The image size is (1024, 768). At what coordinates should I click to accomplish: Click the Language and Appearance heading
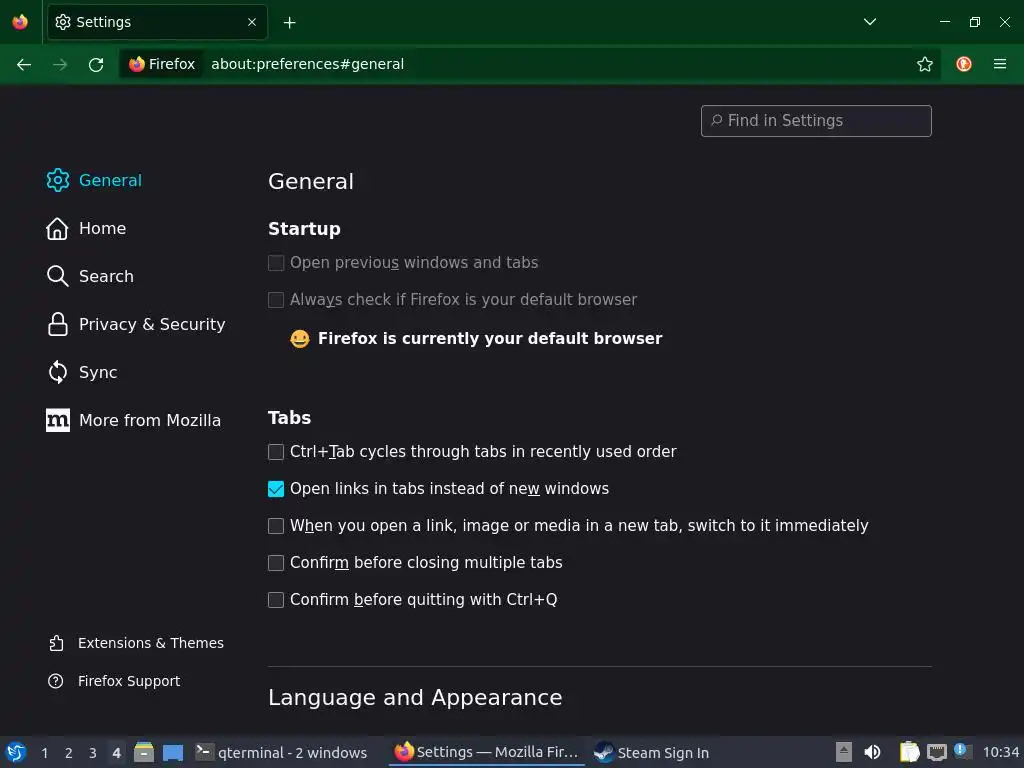pyautogui.click(x=415, y=697)
